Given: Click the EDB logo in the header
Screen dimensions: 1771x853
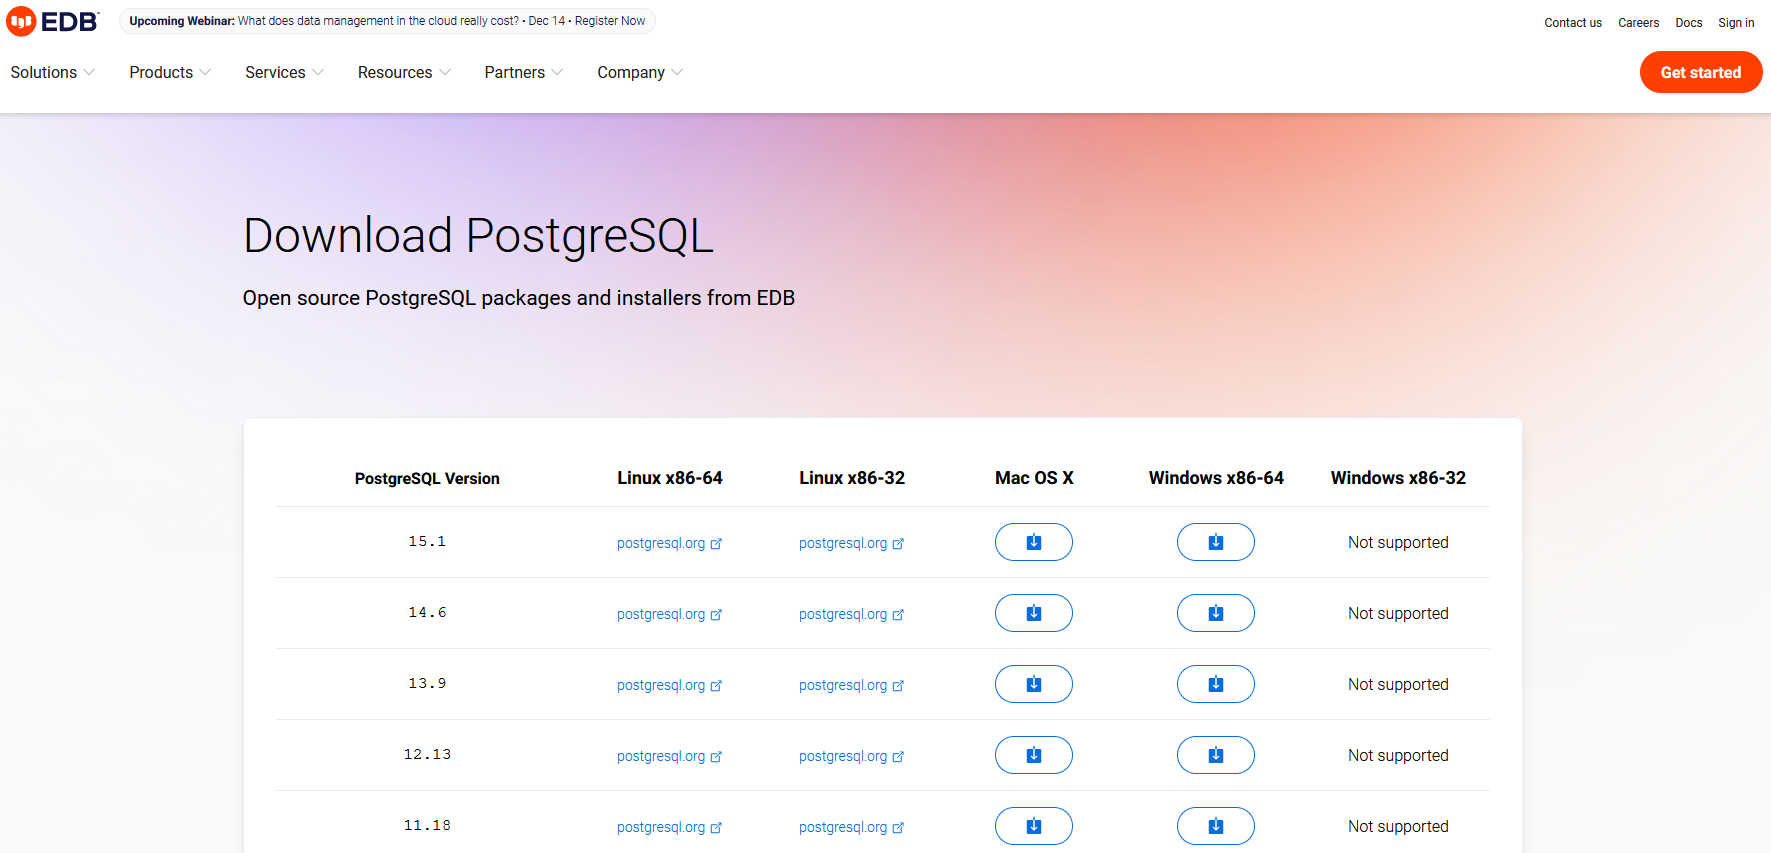Looking at the screenshot, I should tap(53, 21).
